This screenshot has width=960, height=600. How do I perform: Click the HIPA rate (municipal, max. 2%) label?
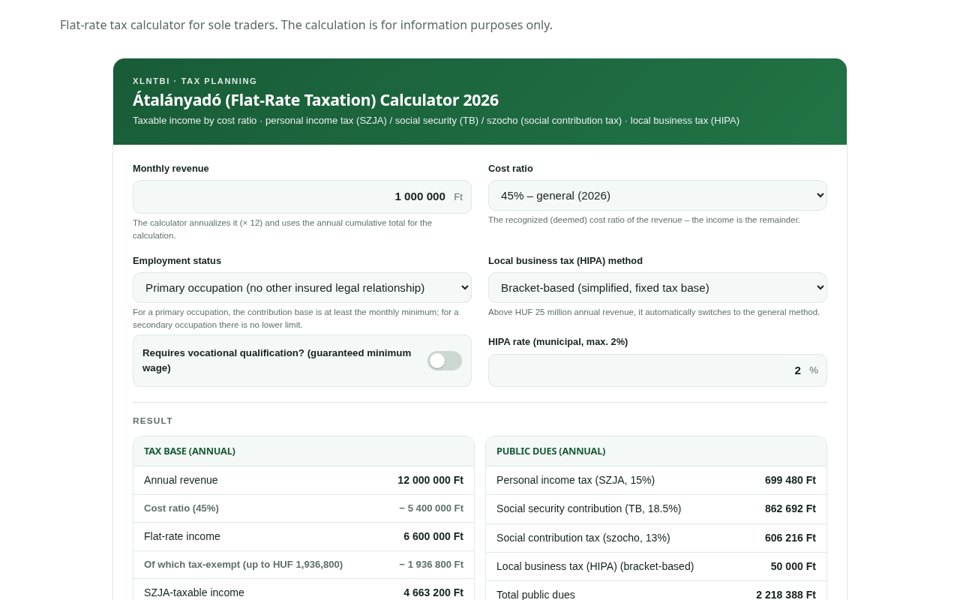(x=558, y=342)
